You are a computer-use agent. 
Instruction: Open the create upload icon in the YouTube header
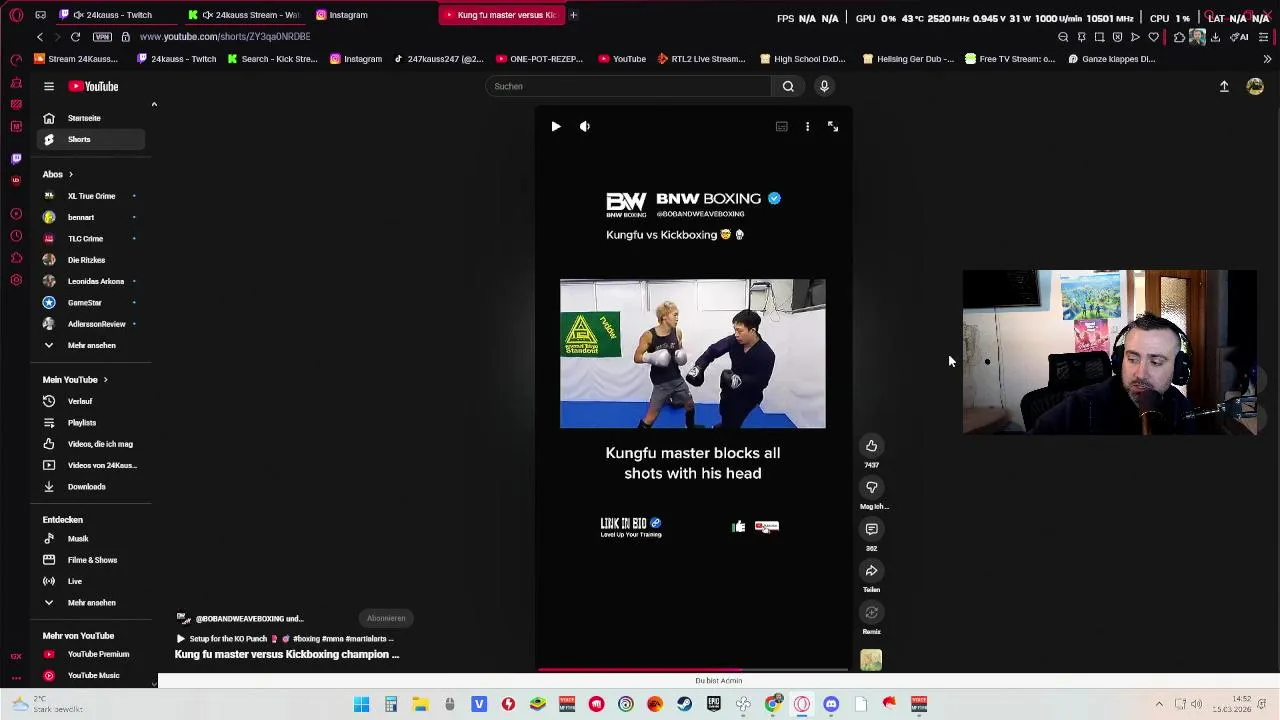tap(1224, 87)
